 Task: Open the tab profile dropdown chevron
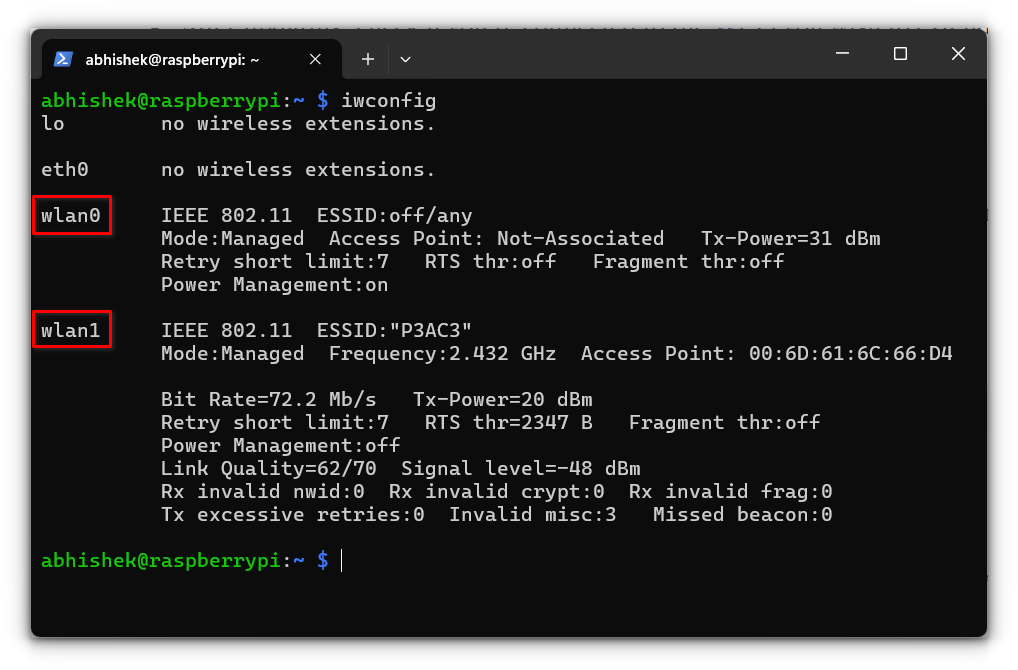point(405,59)
